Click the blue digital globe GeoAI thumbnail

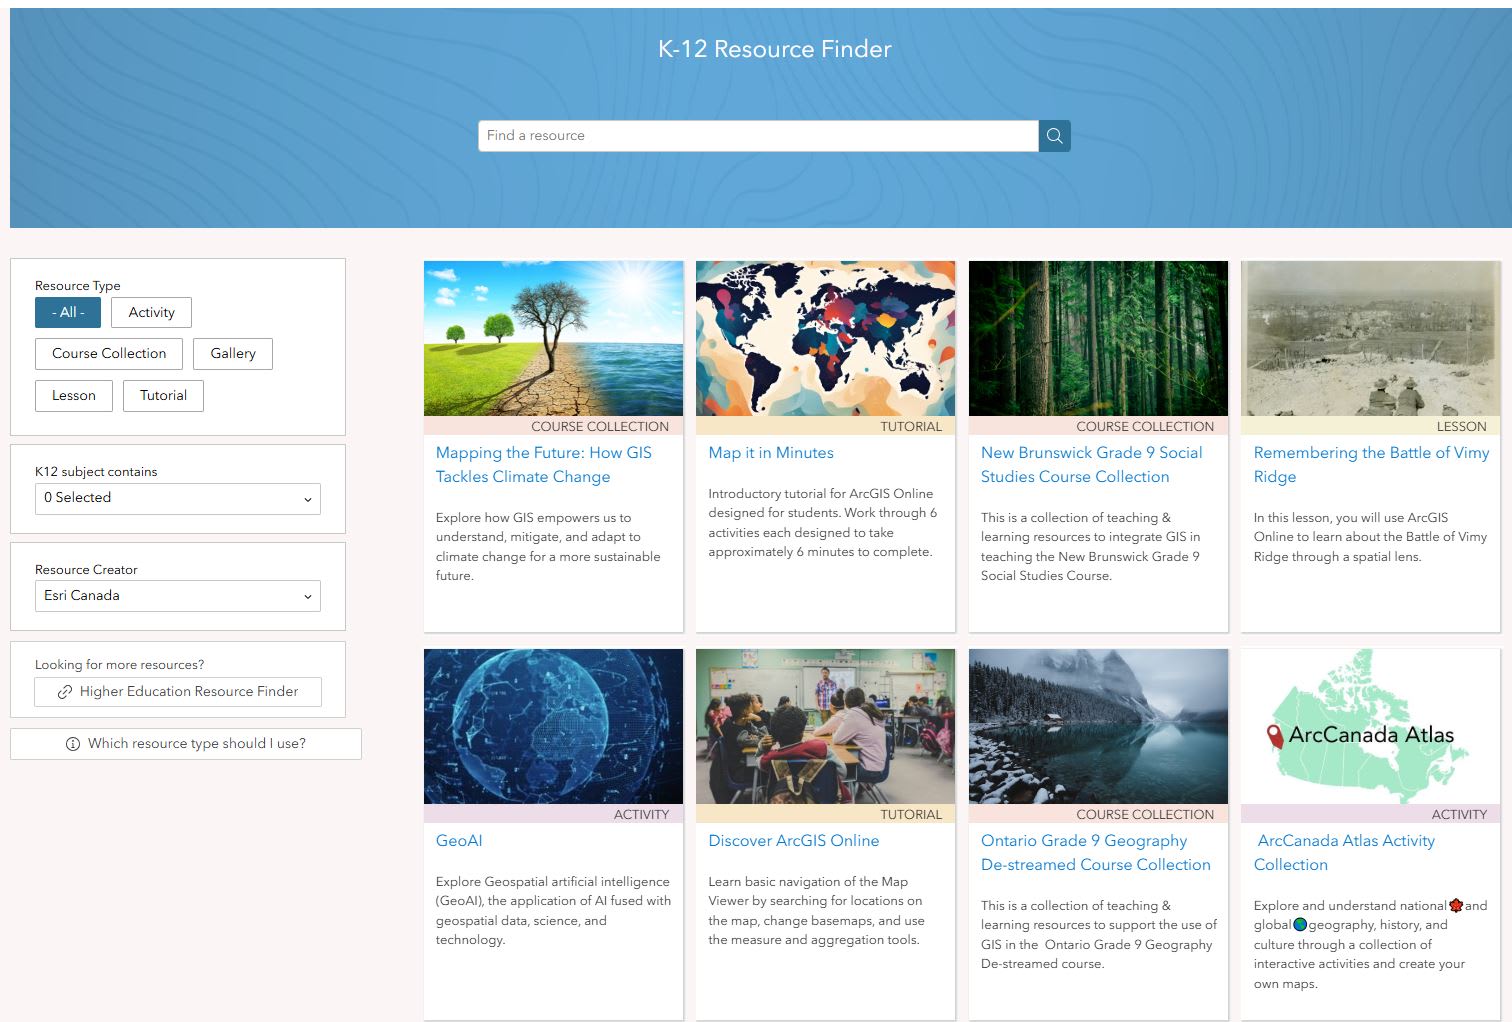click(553, 727)
